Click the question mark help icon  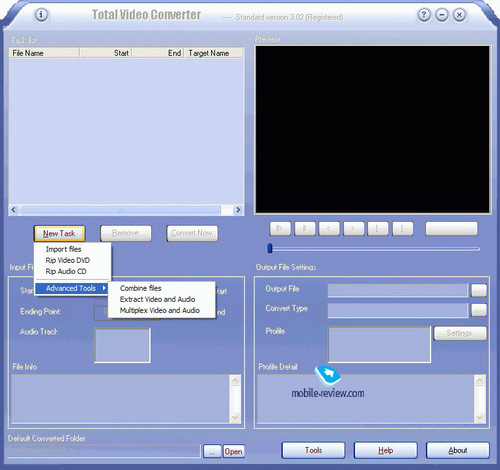coord(424,15)
